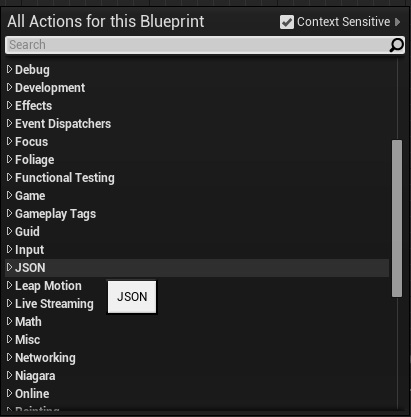The image size is (411, 417).
Task: Open the Live Streaming category
Action: pos(54,304)
